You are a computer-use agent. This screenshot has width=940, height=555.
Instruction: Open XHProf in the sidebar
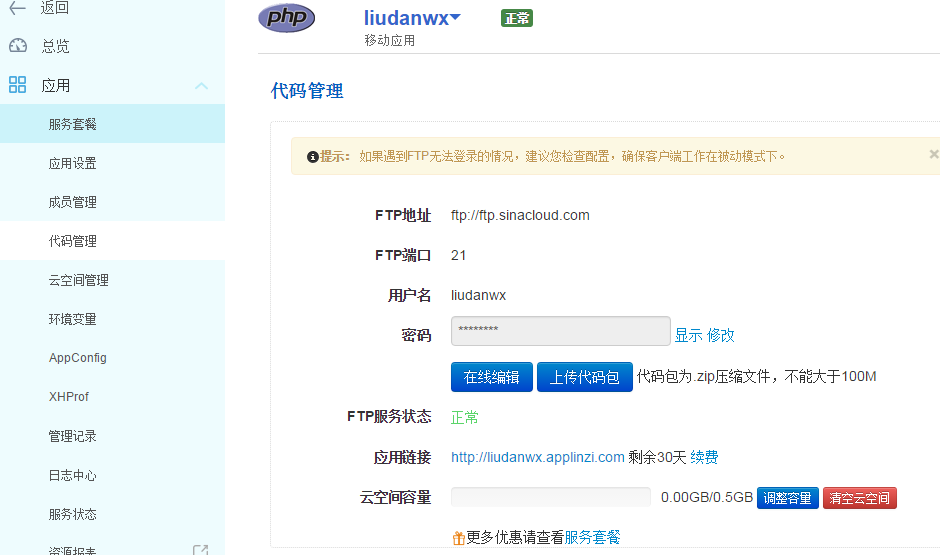point(112,397)
